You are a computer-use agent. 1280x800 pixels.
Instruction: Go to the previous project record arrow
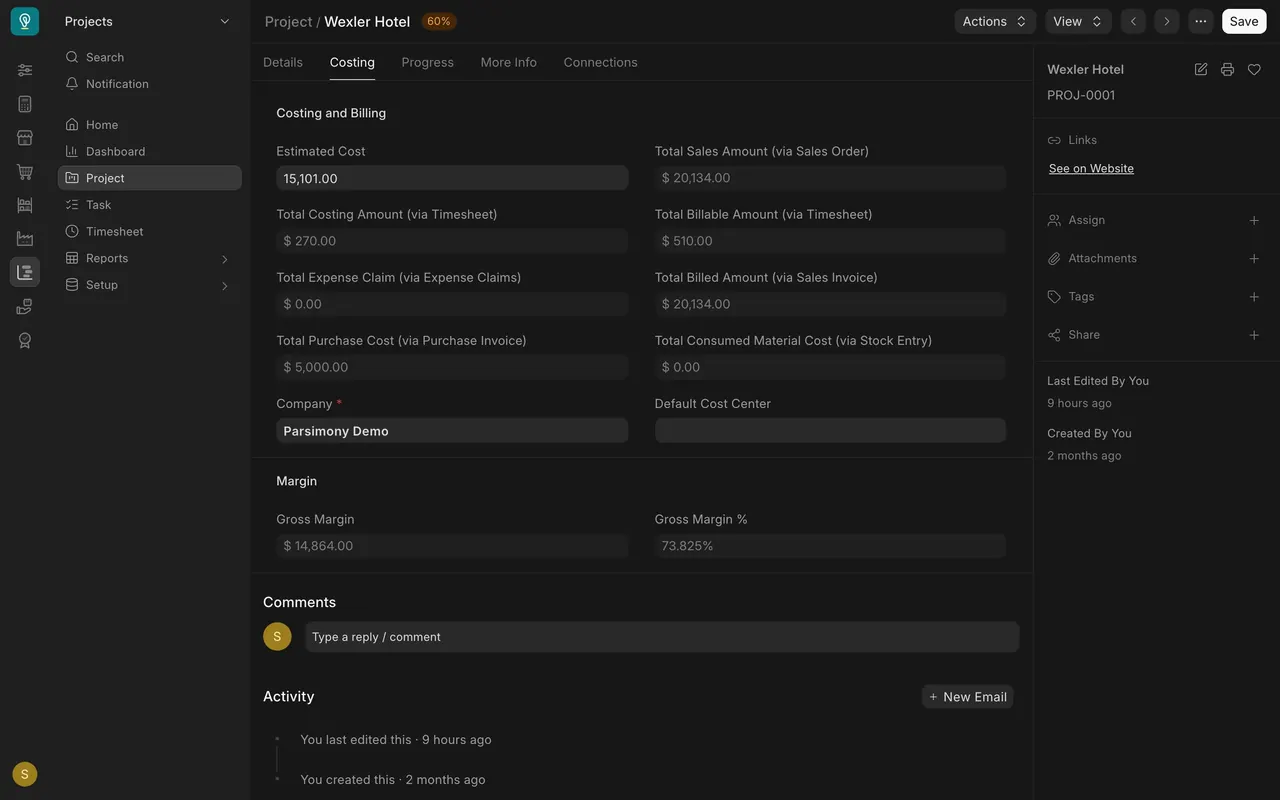click(x=1133, y=21)
